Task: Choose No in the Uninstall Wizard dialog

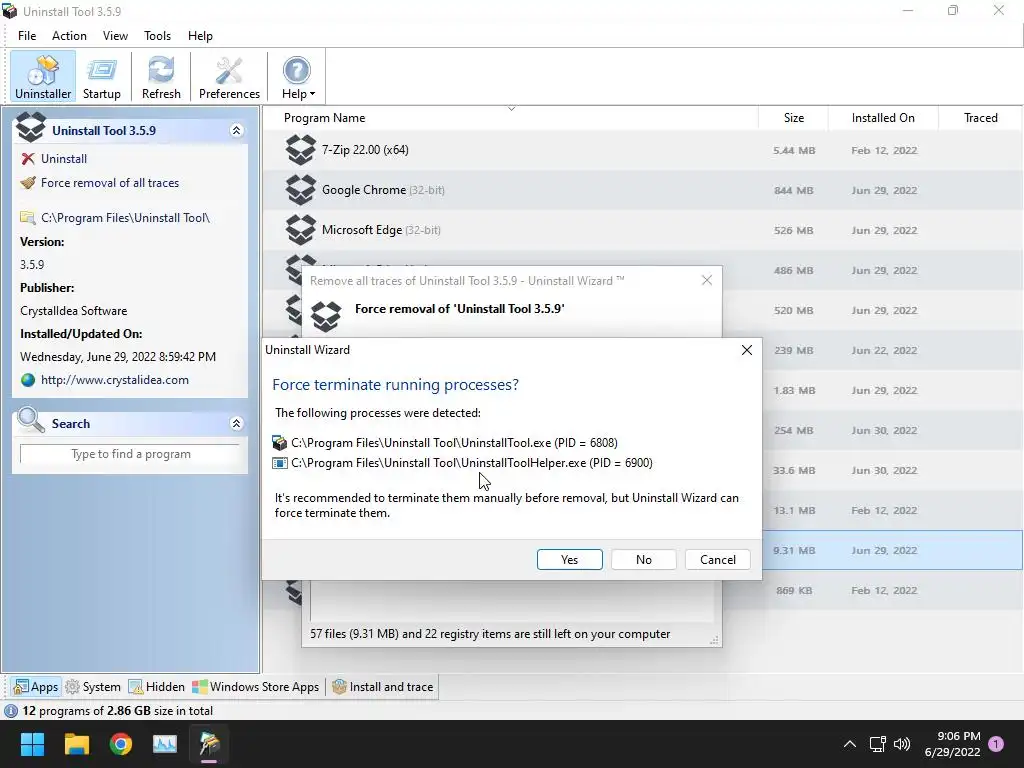Action: [x=643, y=560]
